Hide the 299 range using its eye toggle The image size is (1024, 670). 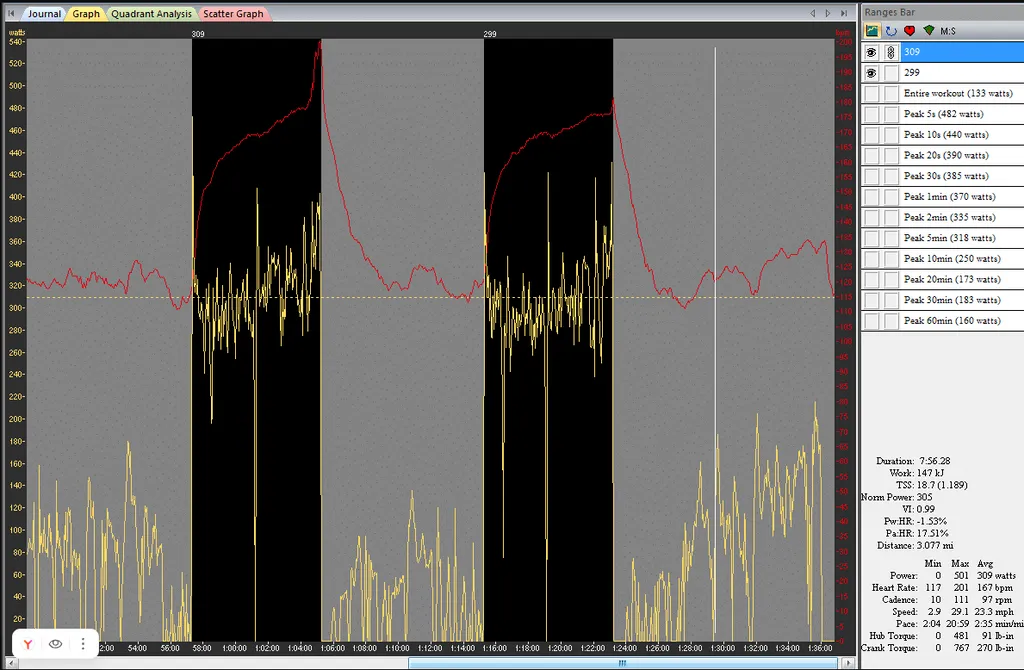point(872,73)
